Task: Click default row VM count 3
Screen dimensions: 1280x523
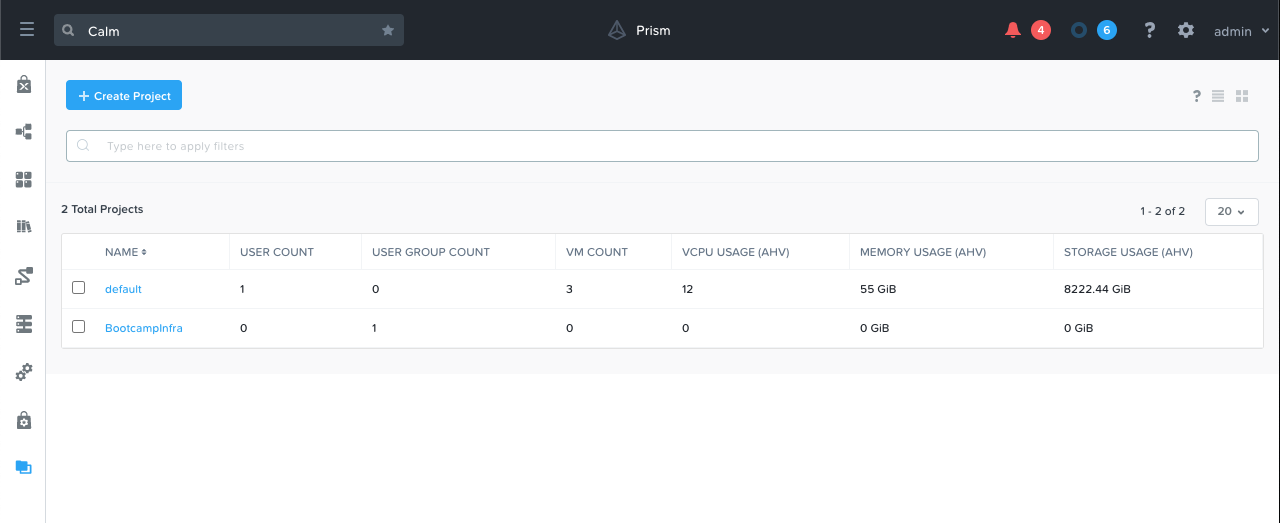Action: tap(569, 289)
